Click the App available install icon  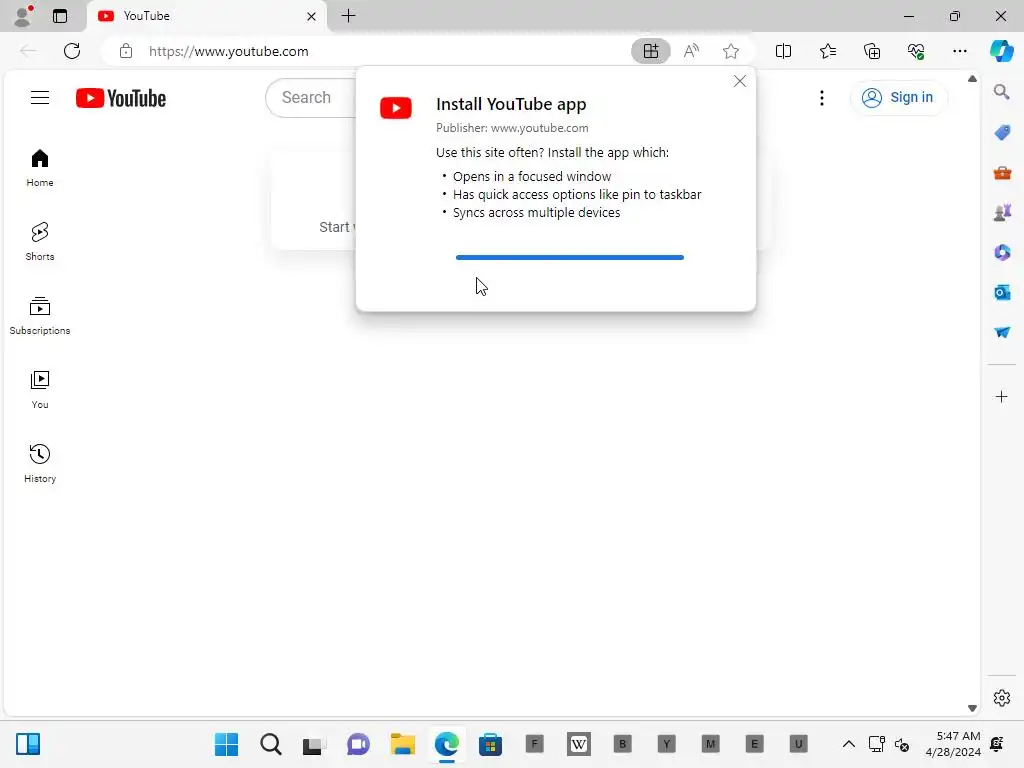pos(650,51)
